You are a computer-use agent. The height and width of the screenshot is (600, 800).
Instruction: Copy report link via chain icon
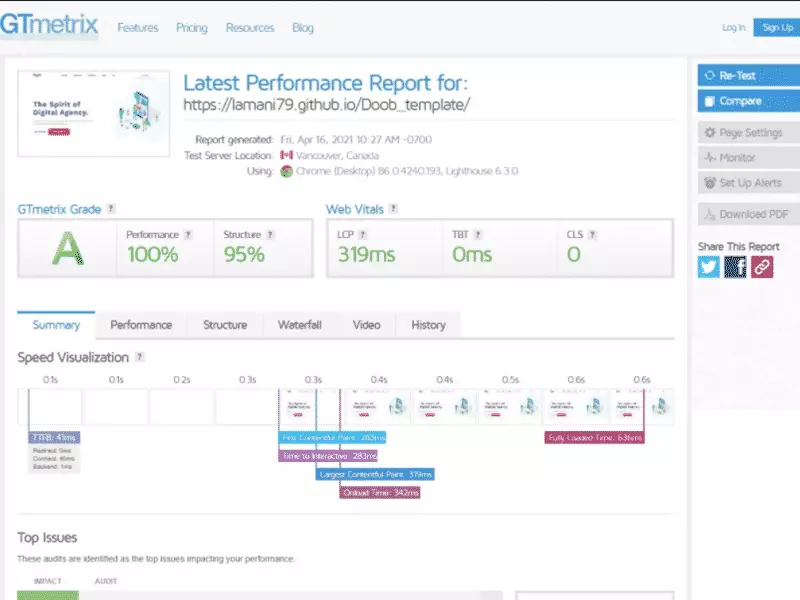[x=762, y=267]
